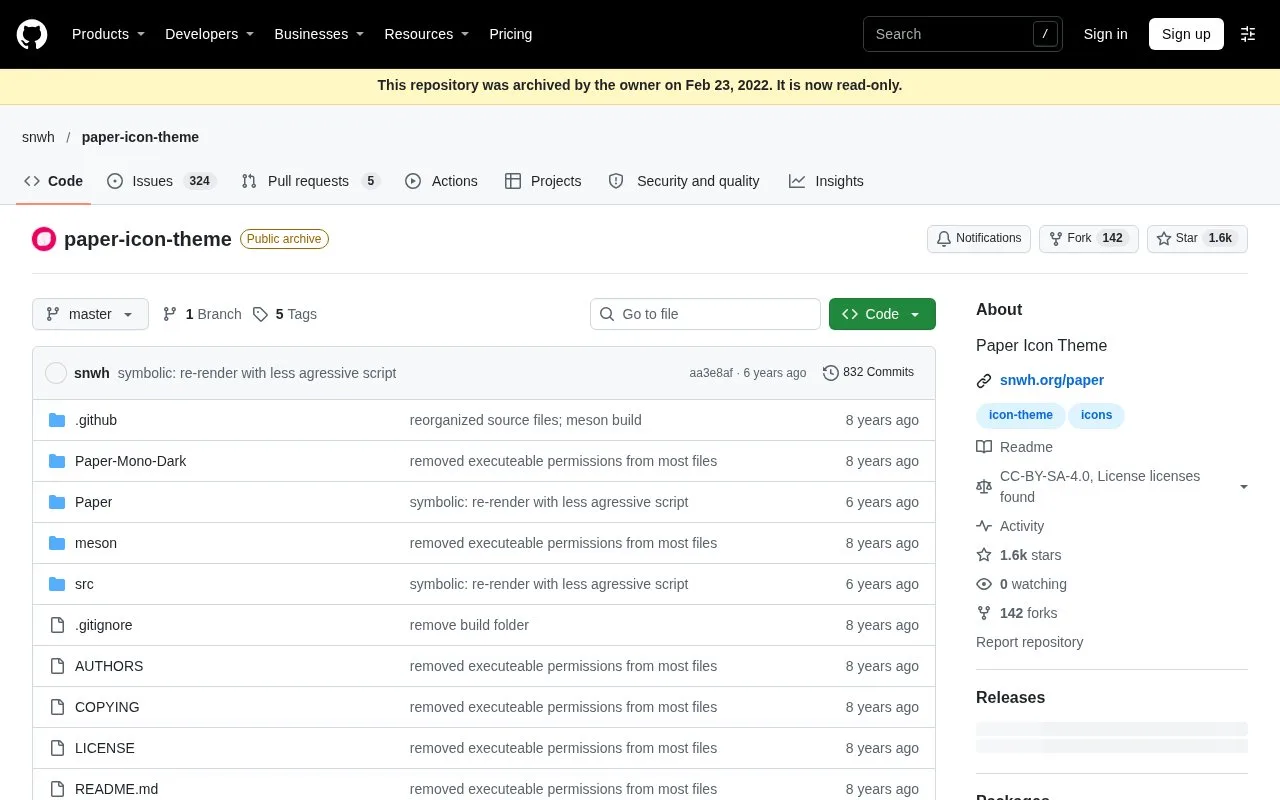Open the Products dropdown menu

[108, 34]
